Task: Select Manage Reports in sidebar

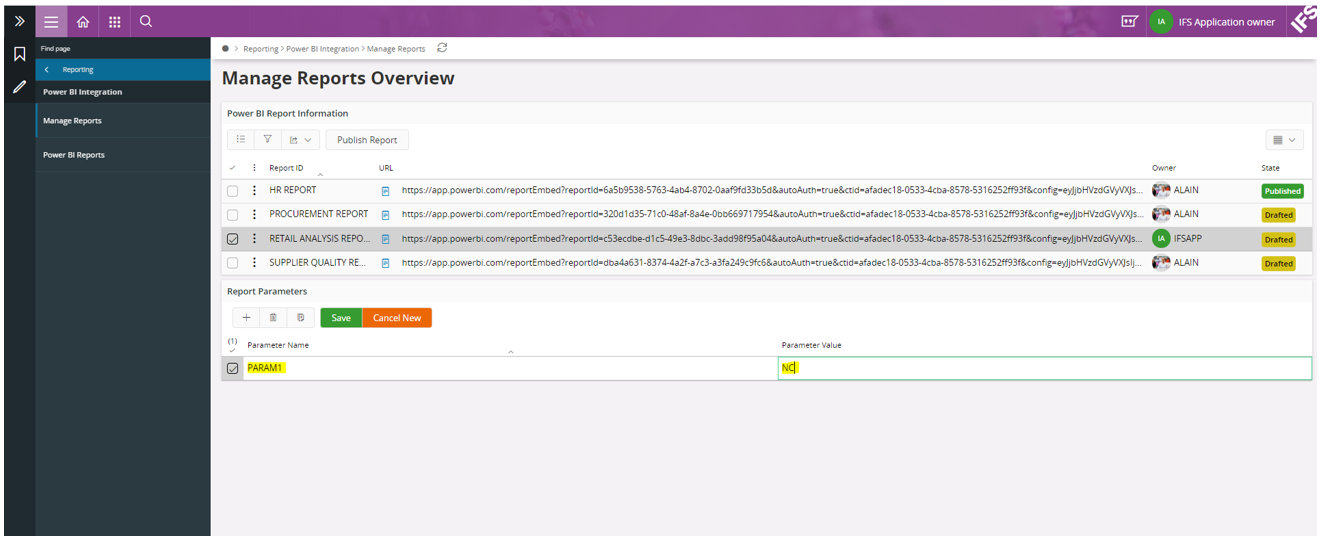Action: [72, 121]
